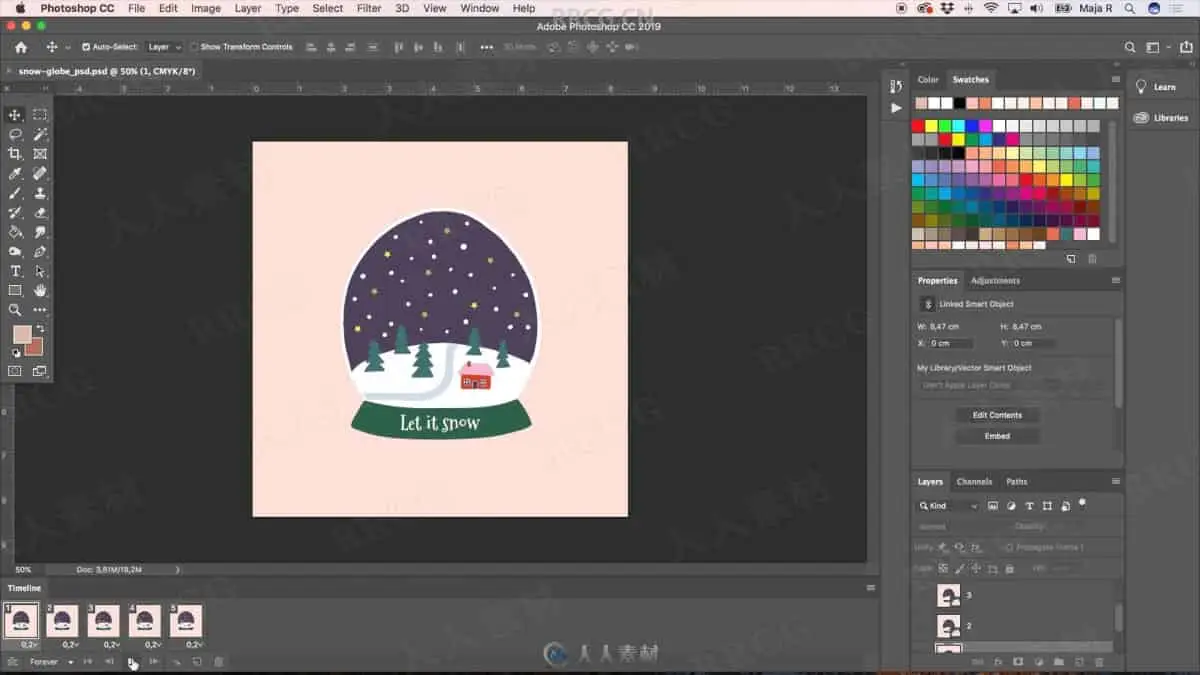Open Swatches panel options menu
The height and width of the screenshot is (675, 1200).
tap(1116, 80)
